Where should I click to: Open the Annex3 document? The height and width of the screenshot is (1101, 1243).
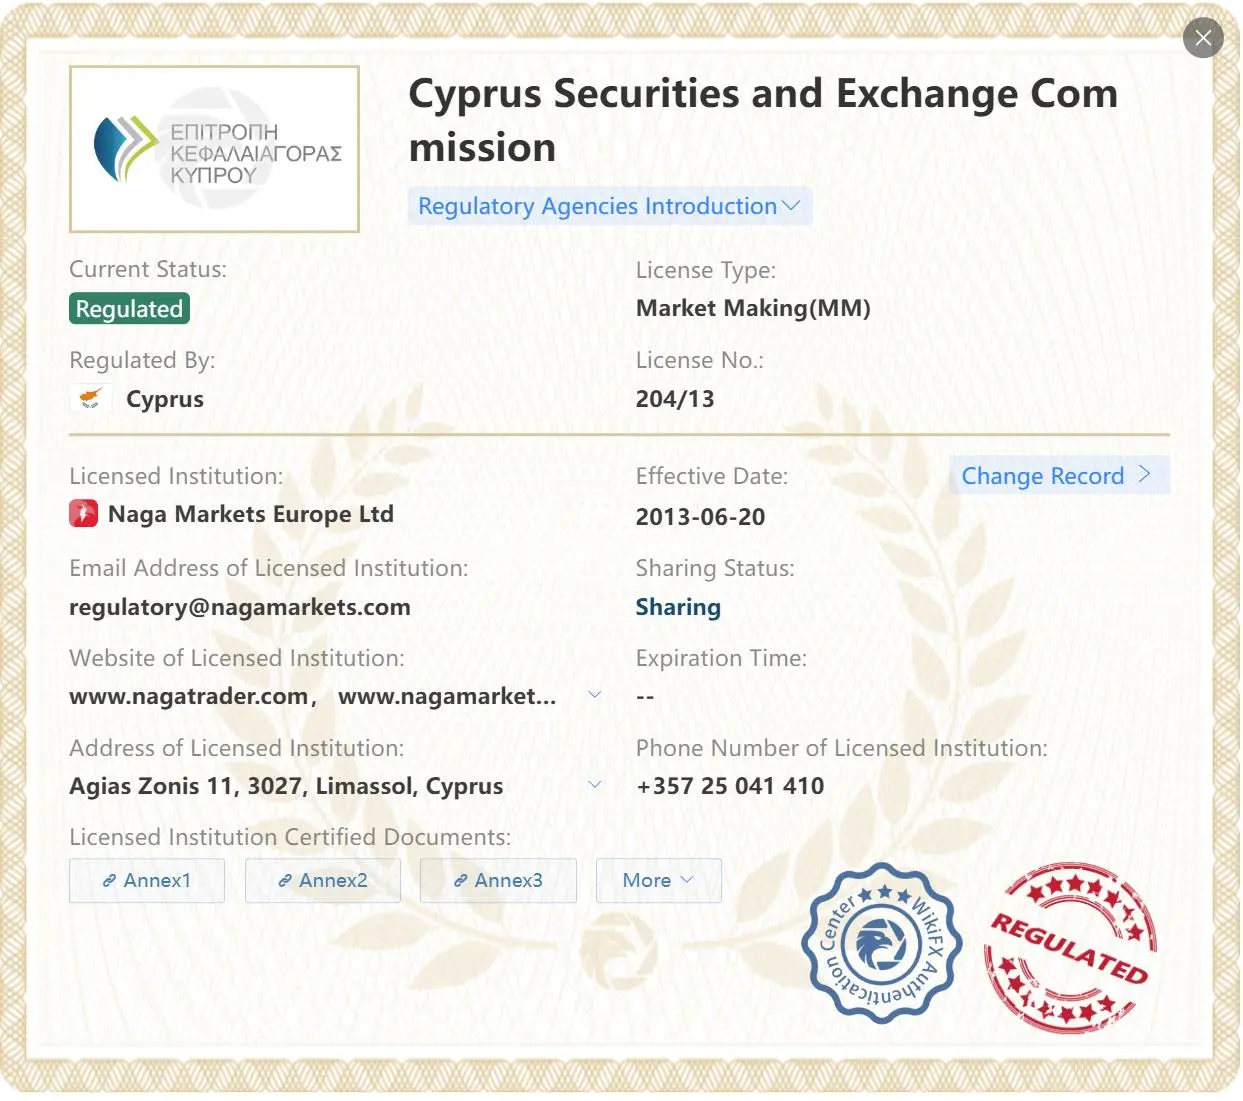pyautogui.click(x=498, y=880)
